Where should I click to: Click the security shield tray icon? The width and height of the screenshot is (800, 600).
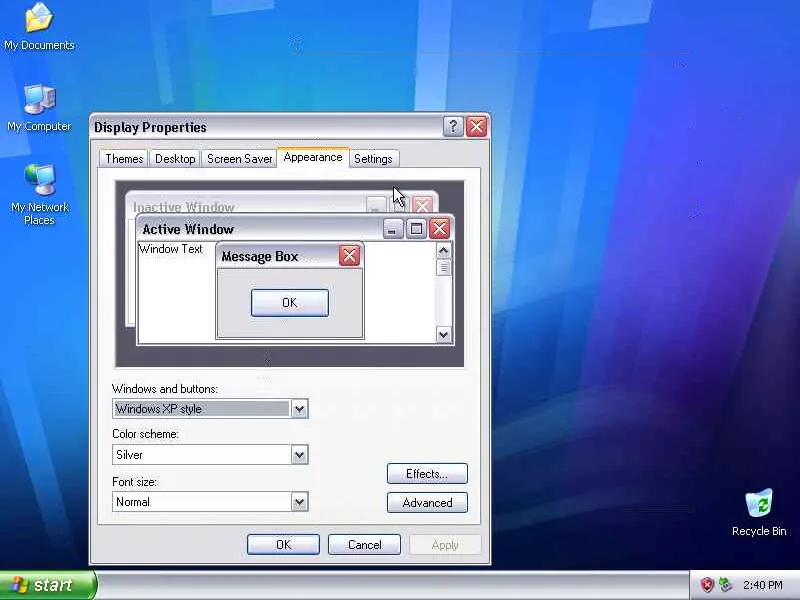(707, 585)
